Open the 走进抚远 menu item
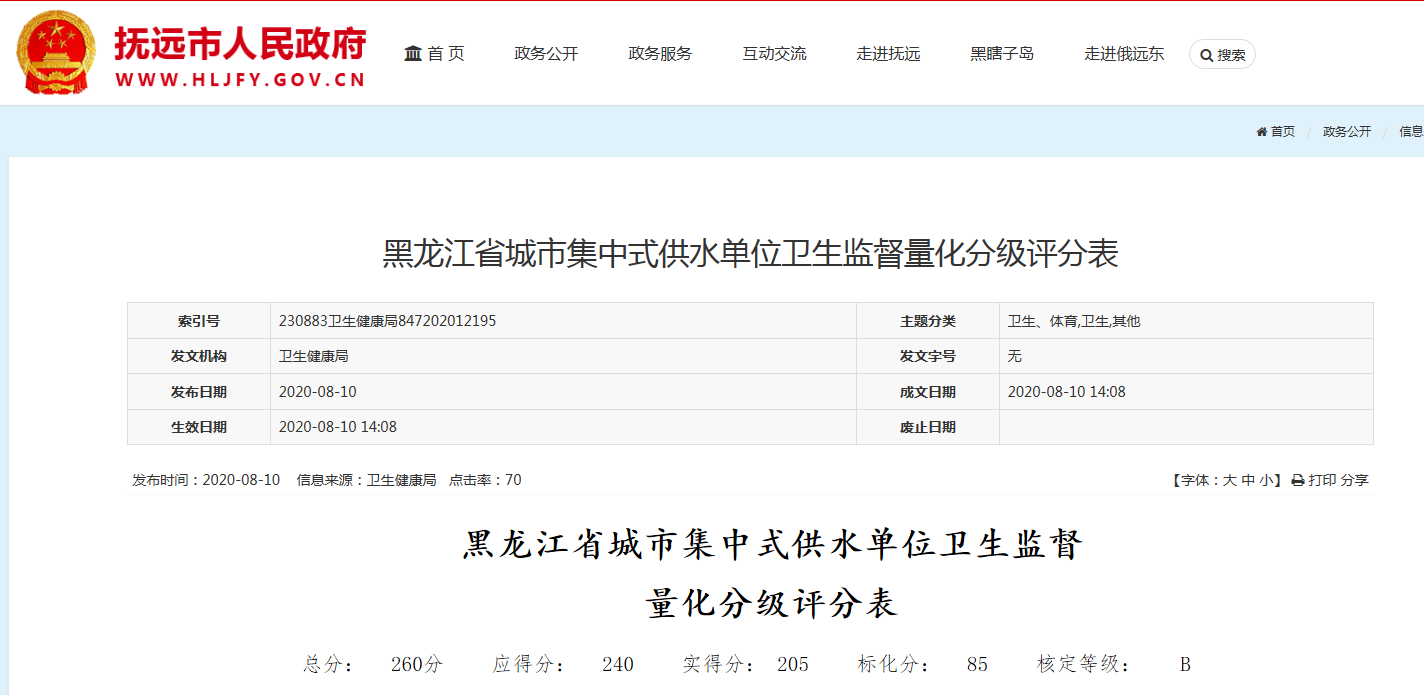1424x695 pixels. click(x=888, y=54)
